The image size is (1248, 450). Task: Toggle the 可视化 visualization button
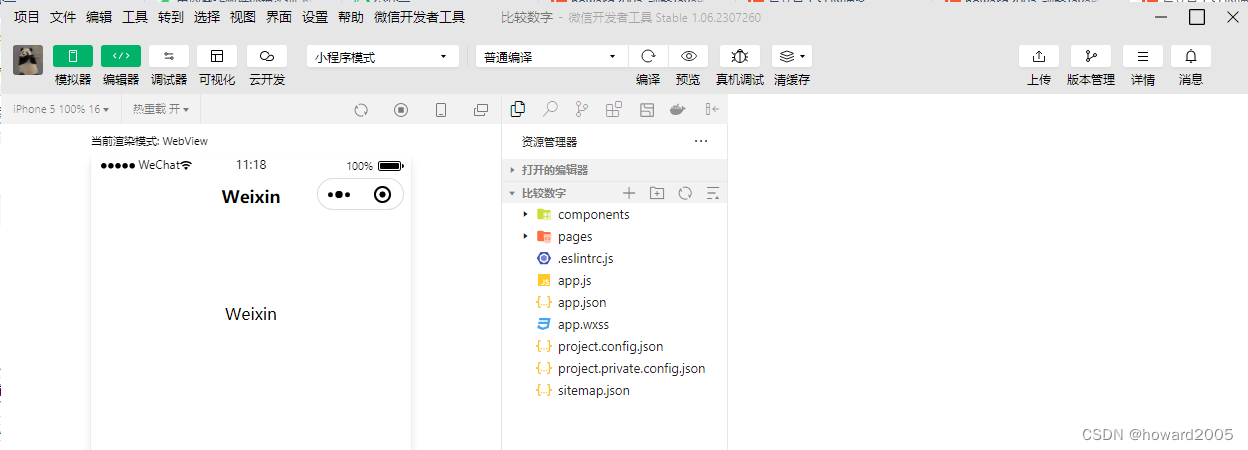pos(217,56)
